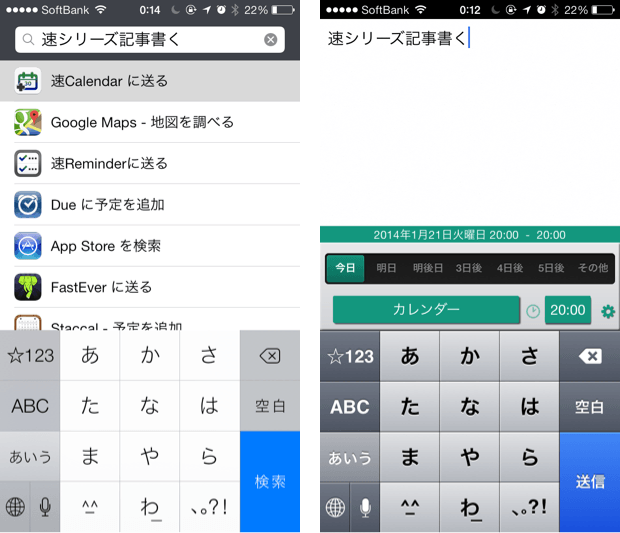This screenshot has width=620, height=533.
Task: Select the 今日 date tab
Action: pos(345,268)
